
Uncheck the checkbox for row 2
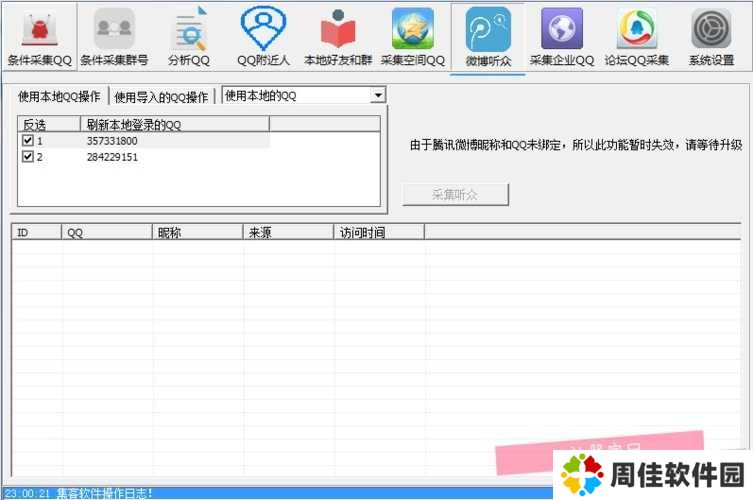pos(28,157)
